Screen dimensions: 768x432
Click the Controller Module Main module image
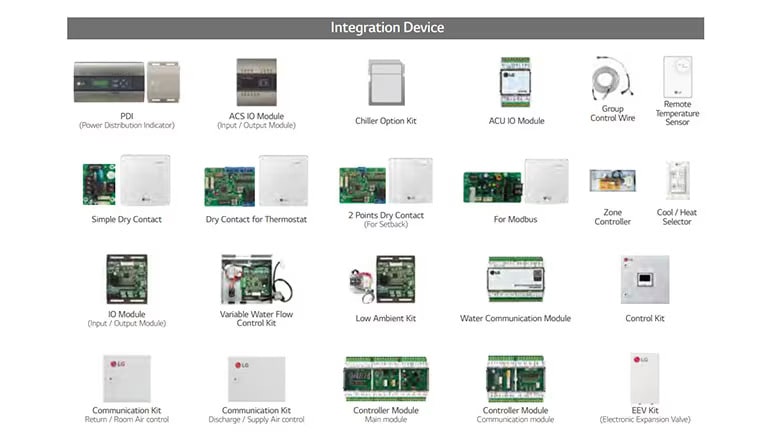[386, 380]
